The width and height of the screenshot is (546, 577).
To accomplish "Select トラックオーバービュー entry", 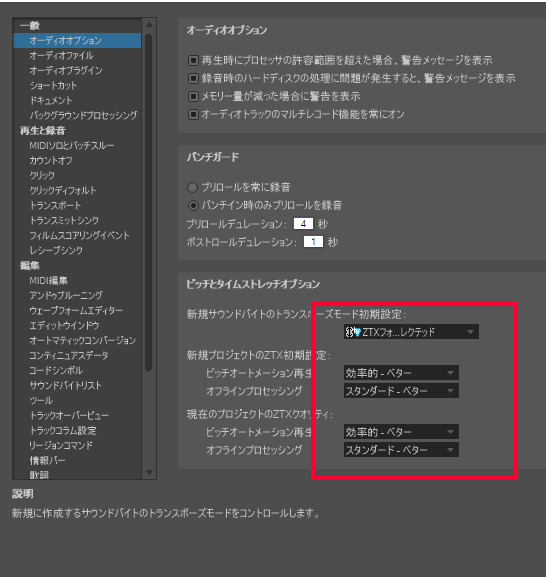I will click(69, 416).
